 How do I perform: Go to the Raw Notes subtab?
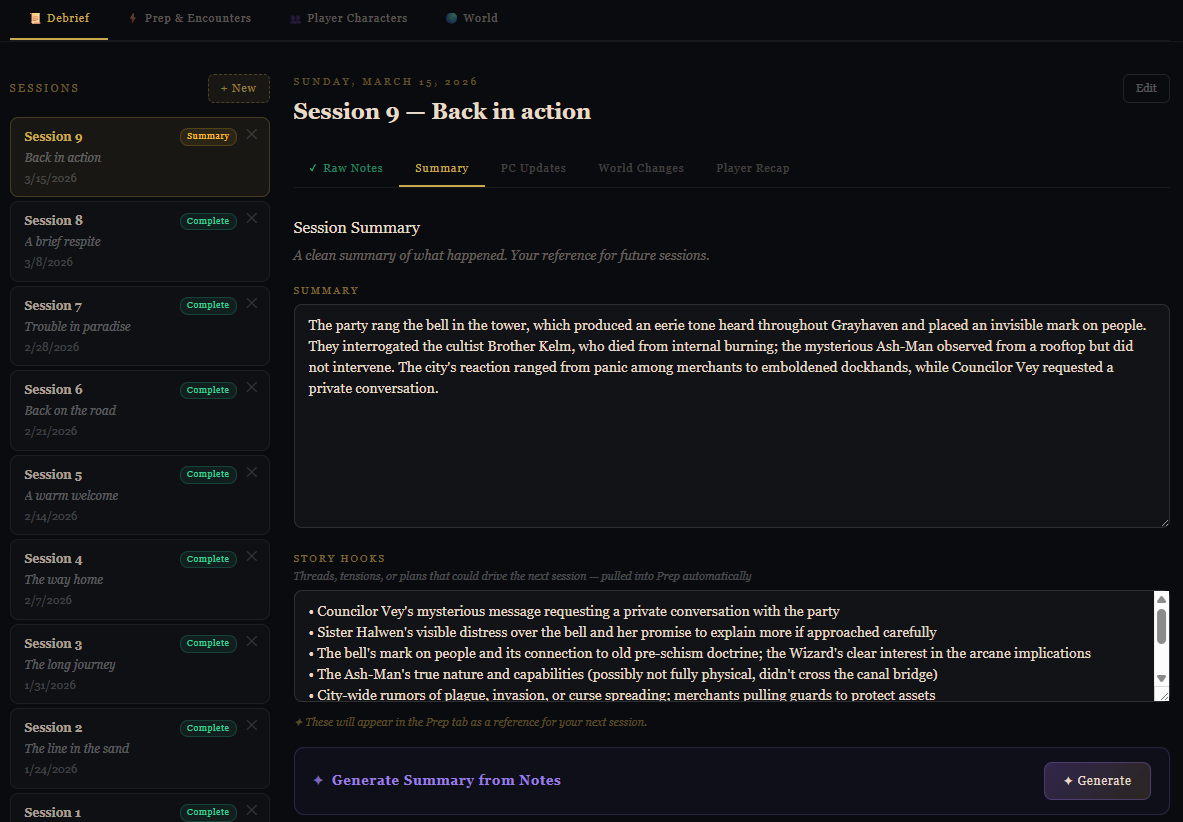coord(345,168)
